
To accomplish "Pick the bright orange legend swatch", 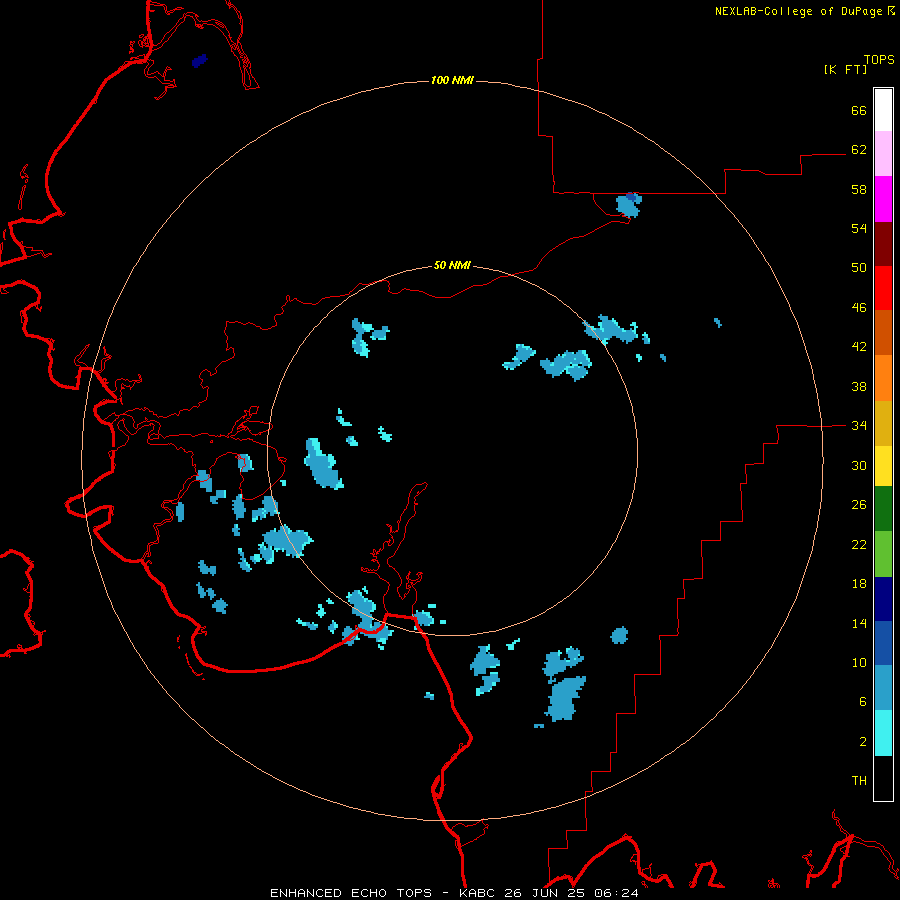I will [x=883, y=378].
